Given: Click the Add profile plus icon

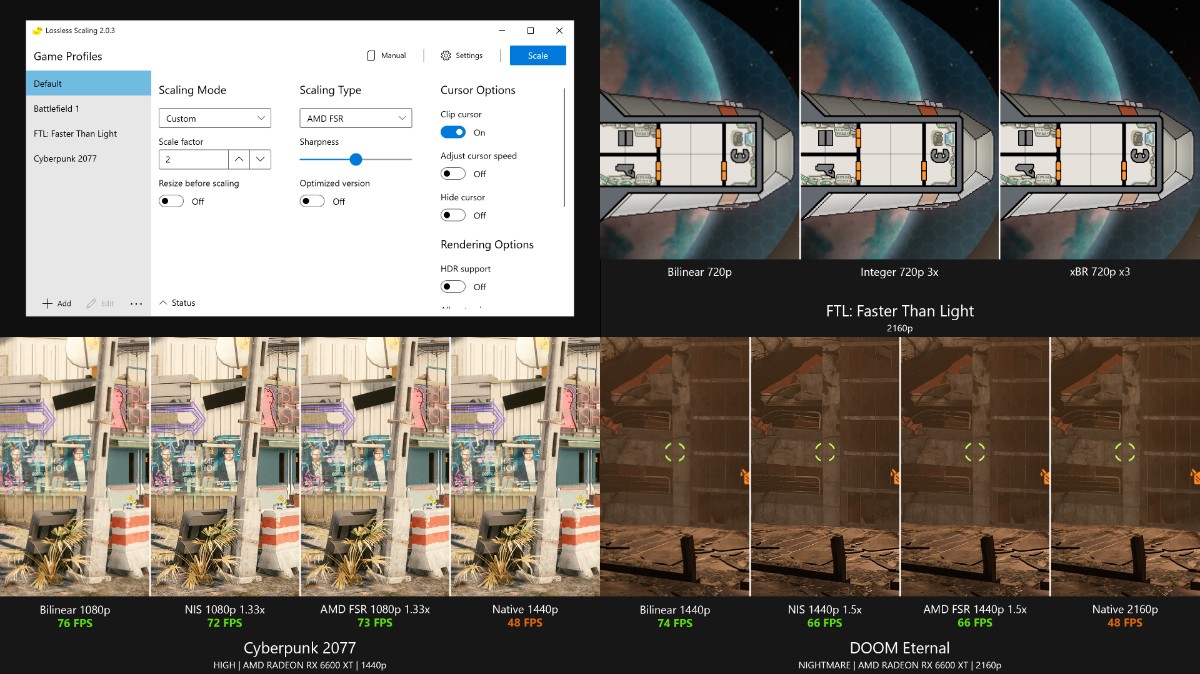Looking at the screenshot, I should (47, 303).
